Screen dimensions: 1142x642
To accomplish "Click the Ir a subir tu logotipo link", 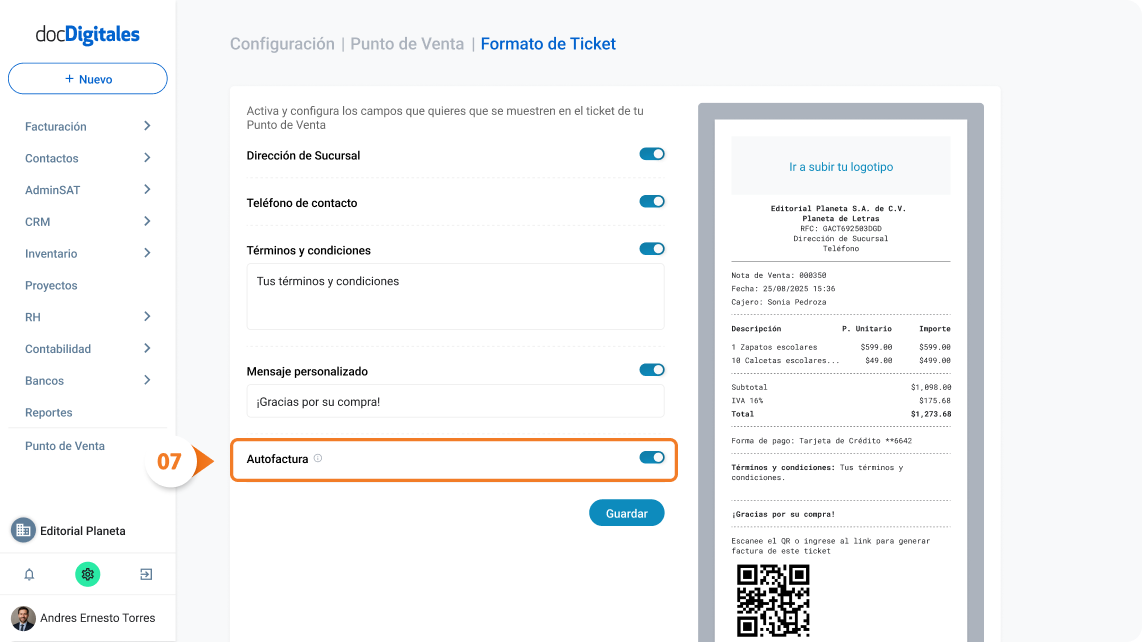I will 840,167.
